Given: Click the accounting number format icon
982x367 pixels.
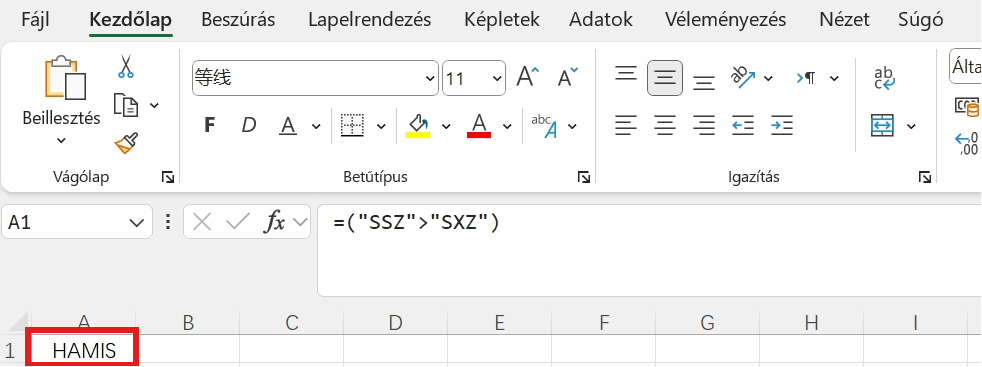Looking at the screenshot, I should (967, 106).
